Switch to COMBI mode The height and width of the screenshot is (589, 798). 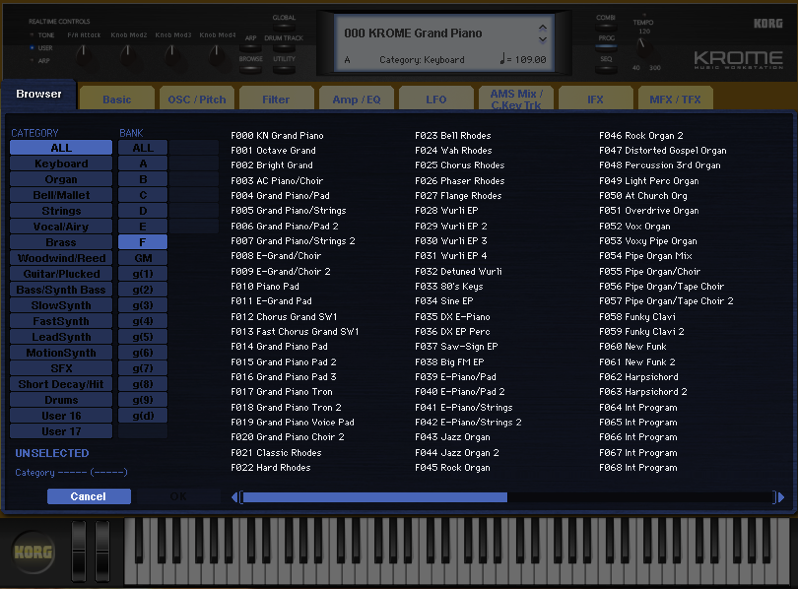606,26
